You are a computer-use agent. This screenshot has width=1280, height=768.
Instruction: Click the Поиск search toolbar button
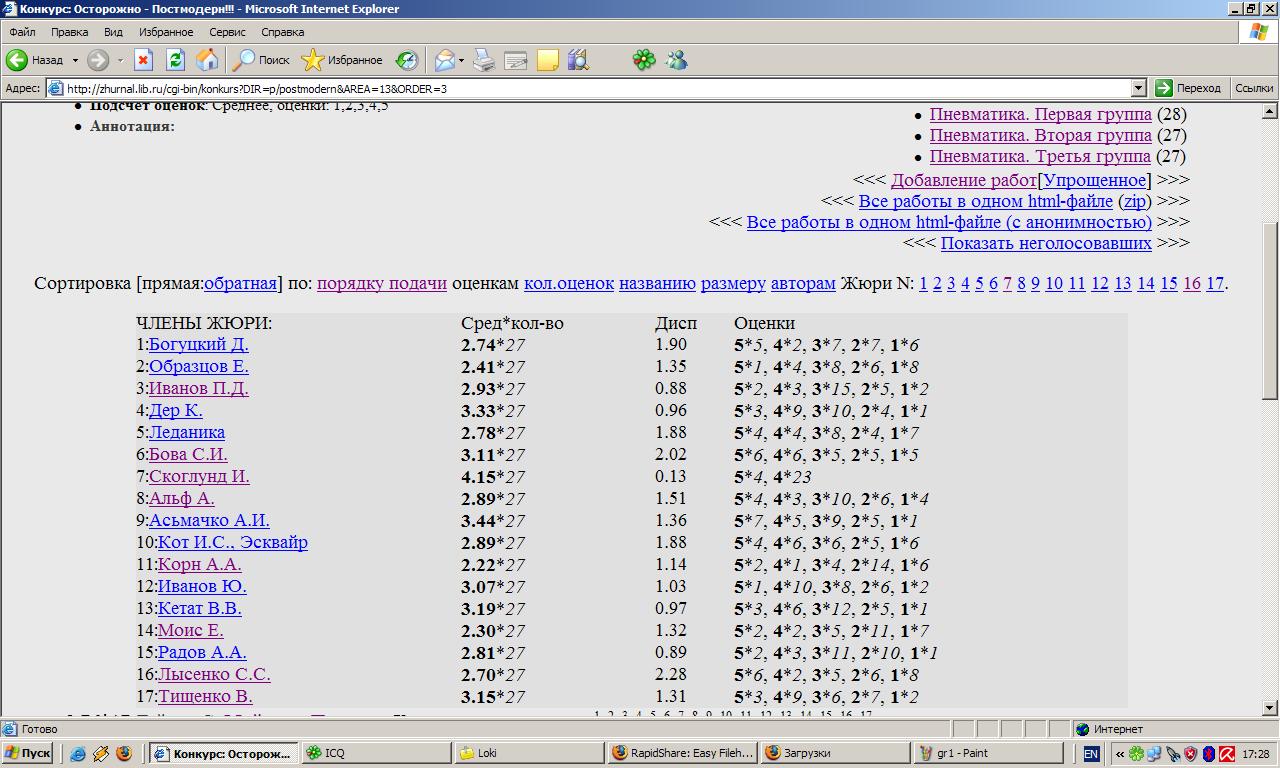(x=262, y=60)
